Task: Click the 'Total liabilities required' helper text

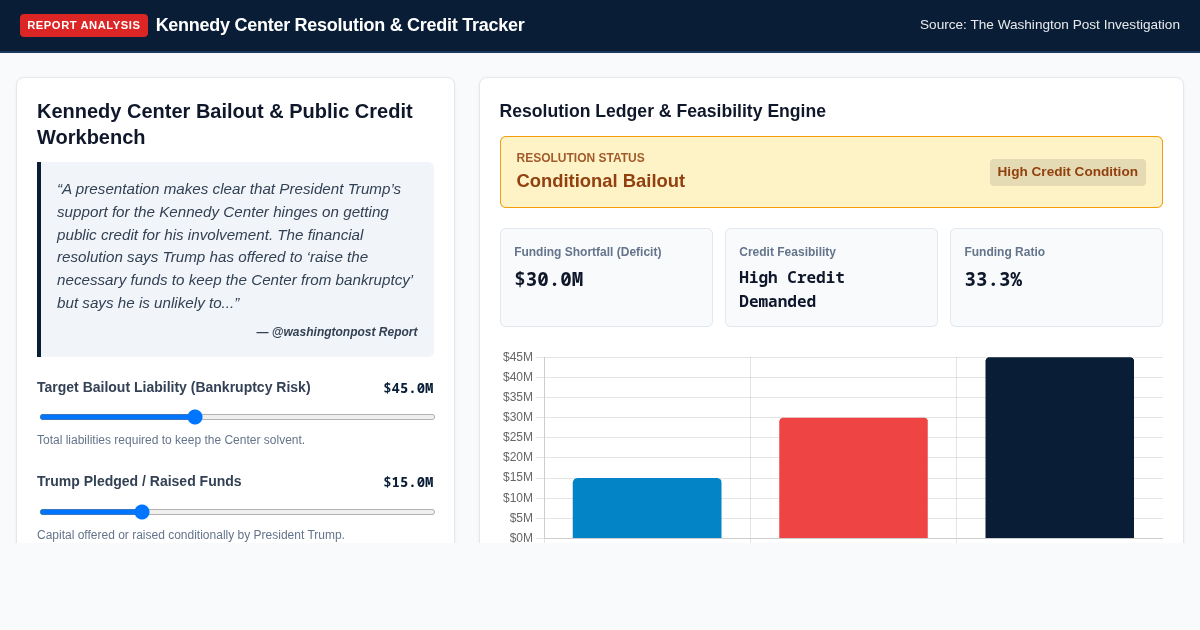Action: coord(171,440)
